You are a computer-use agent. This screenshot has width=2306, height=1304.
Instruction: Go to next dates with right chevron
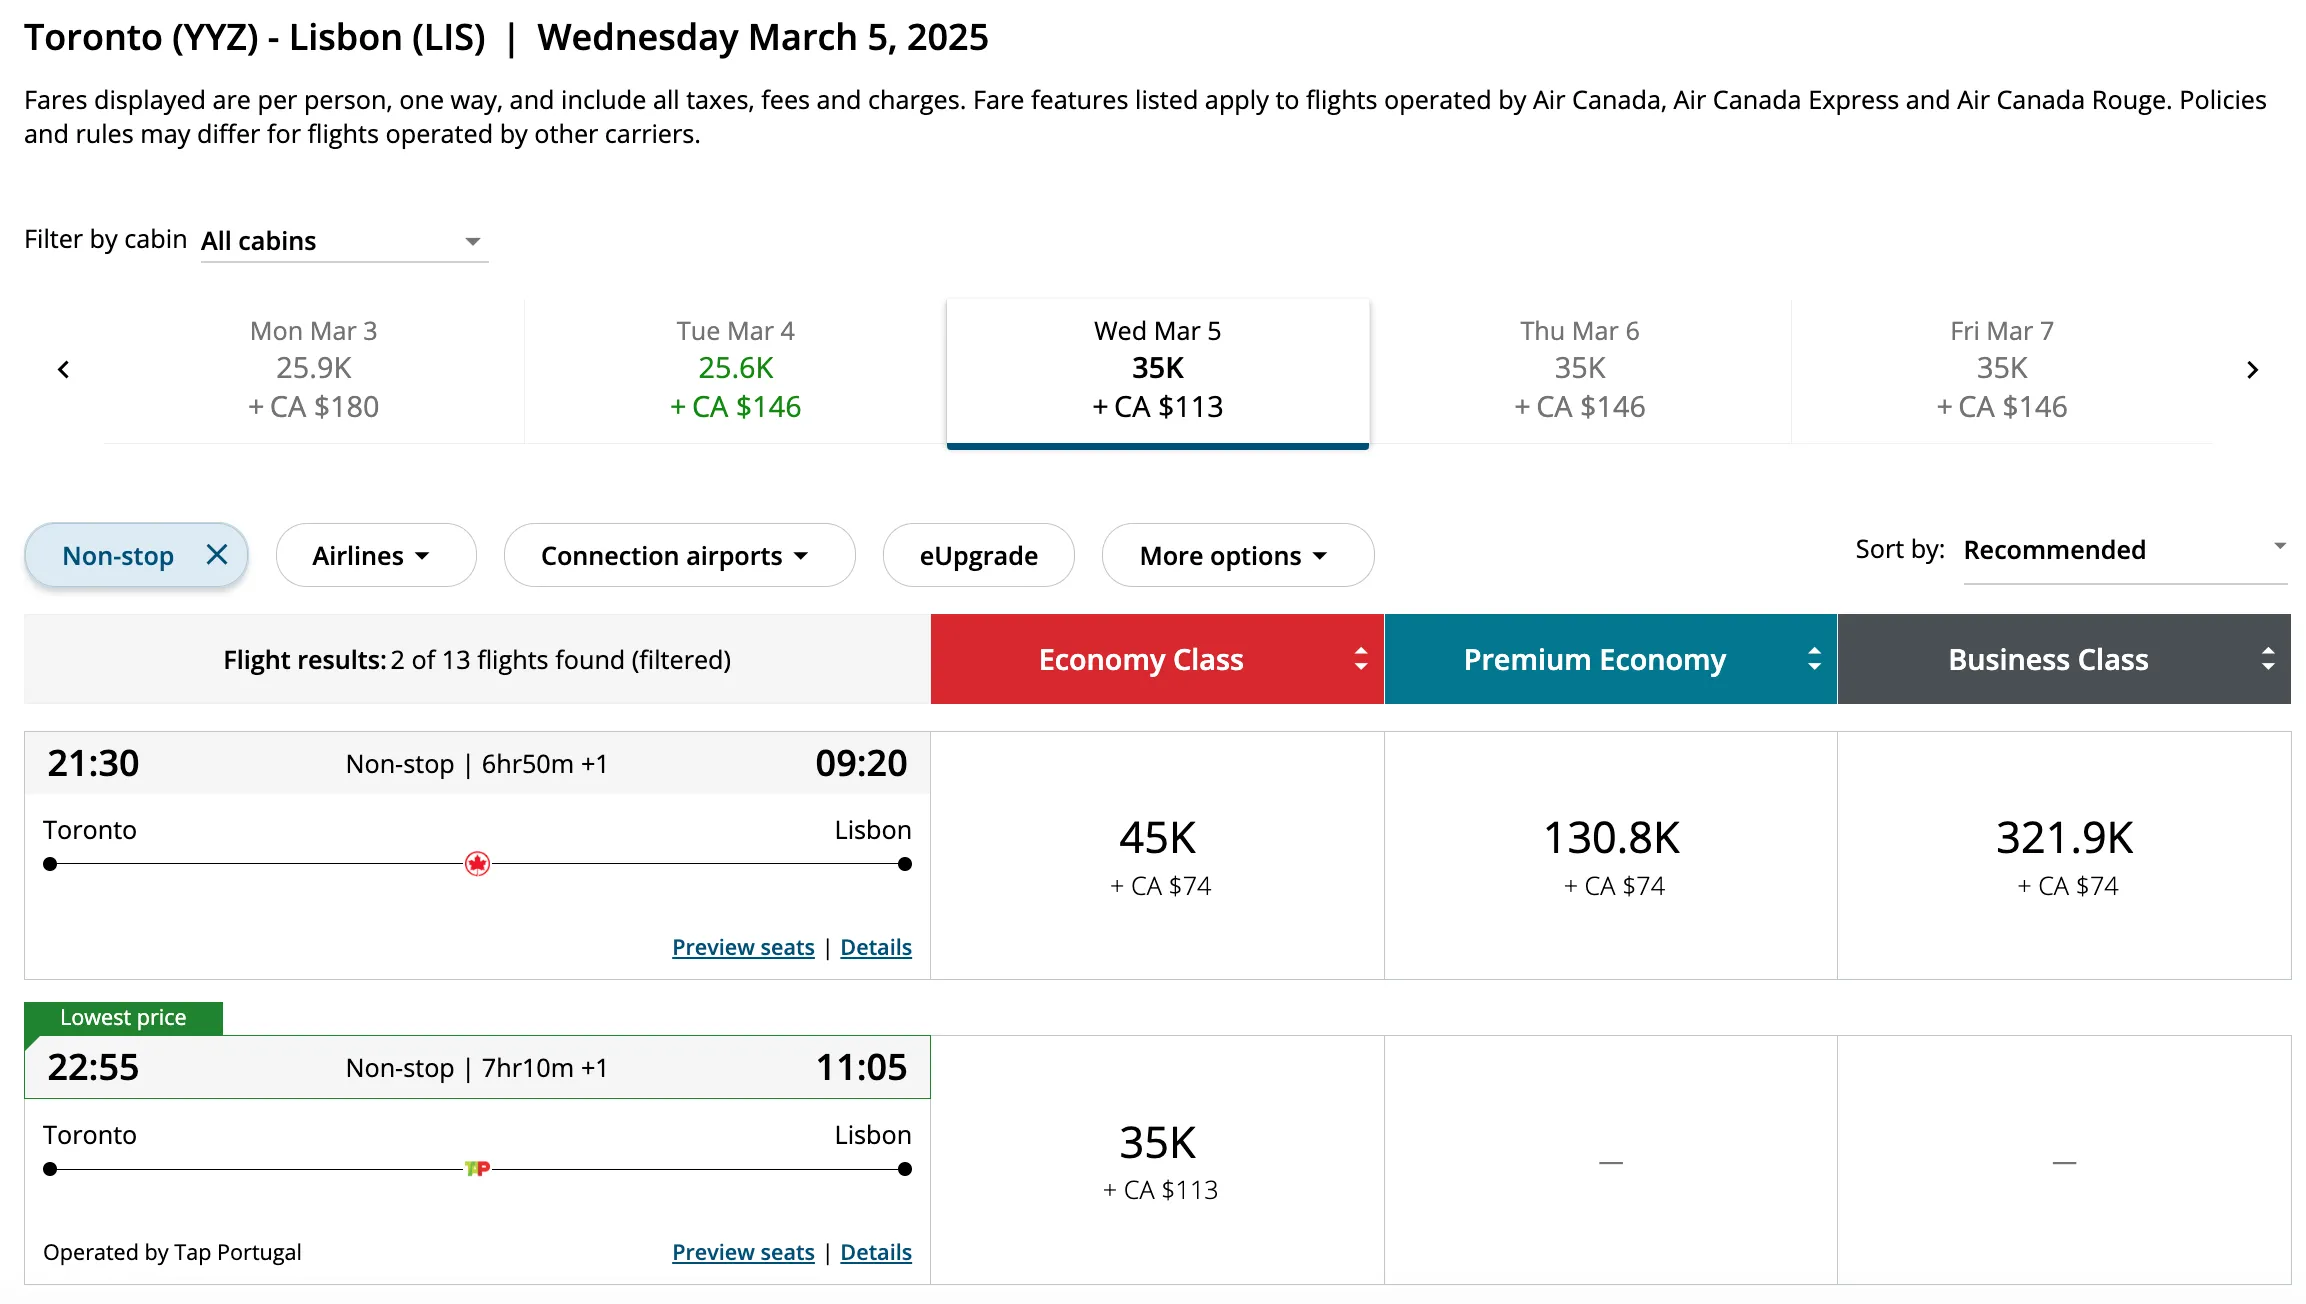click(2252, 370)
